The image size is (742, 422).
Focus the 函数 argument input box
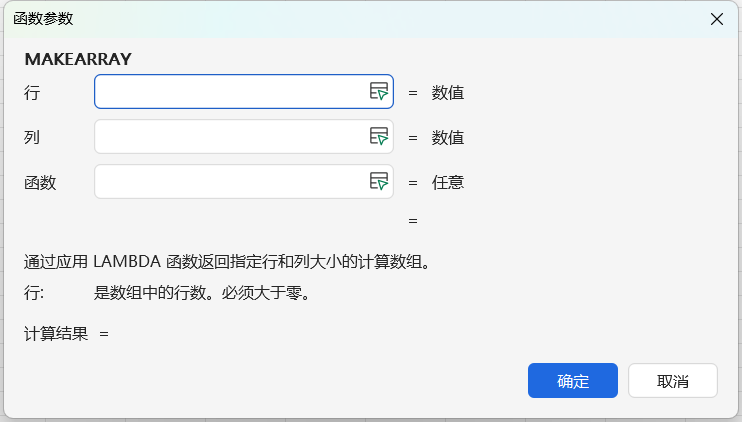pyautogui.click(x=230, y=182)
